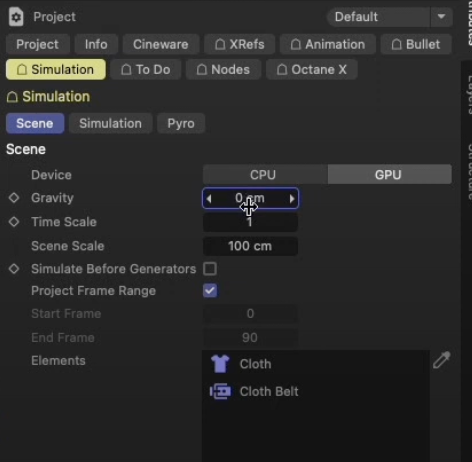Click the eyedropper picker beside Elements
472x462 pixels.
pos(442,360)
